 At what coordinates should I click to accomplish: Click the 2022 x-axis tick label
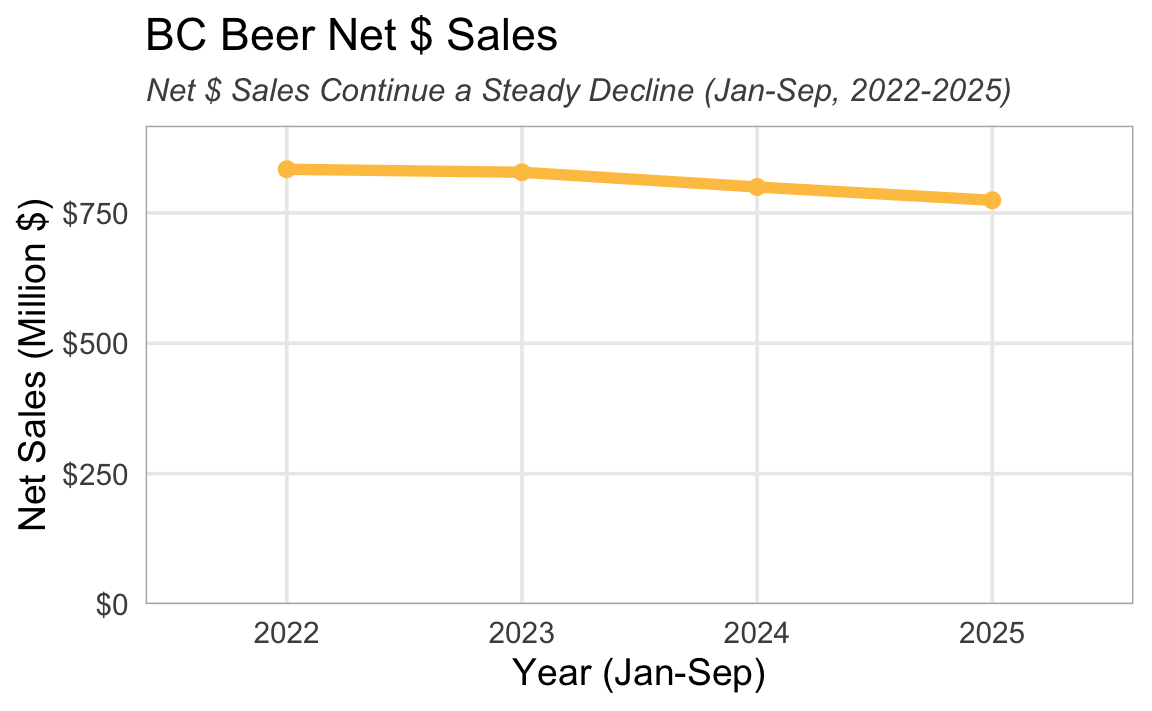coord(286,633)
